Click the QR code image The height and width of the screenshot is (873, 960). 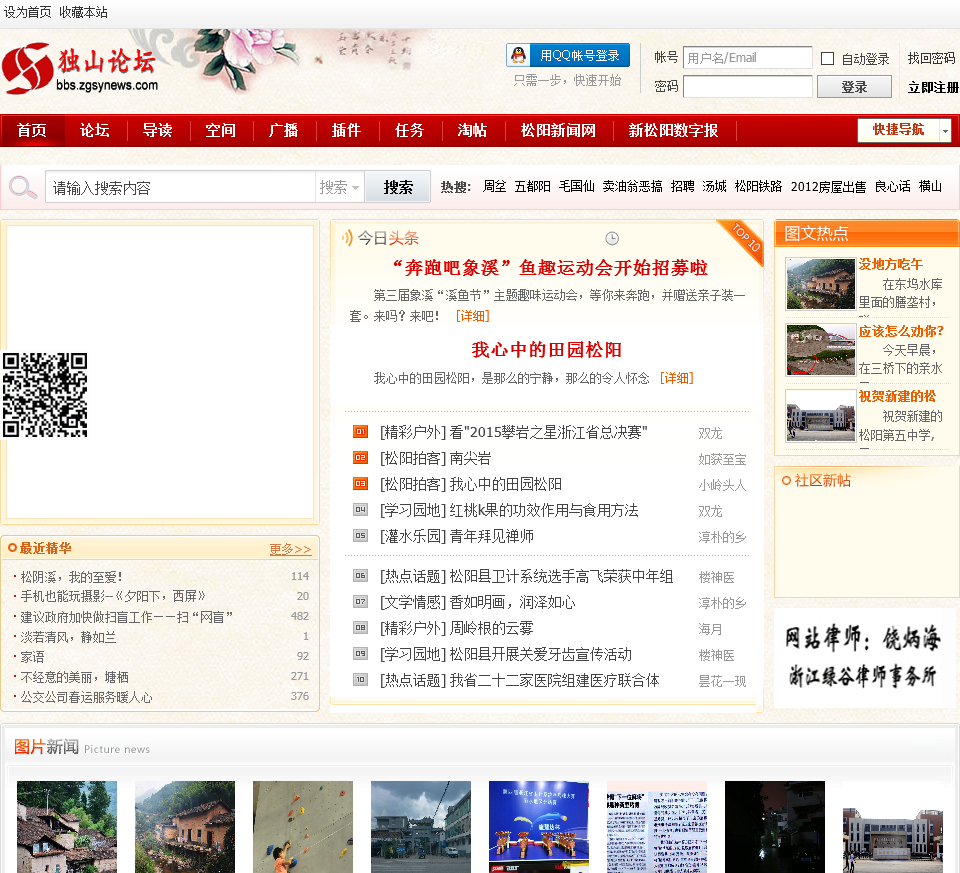tap(45, 394)
